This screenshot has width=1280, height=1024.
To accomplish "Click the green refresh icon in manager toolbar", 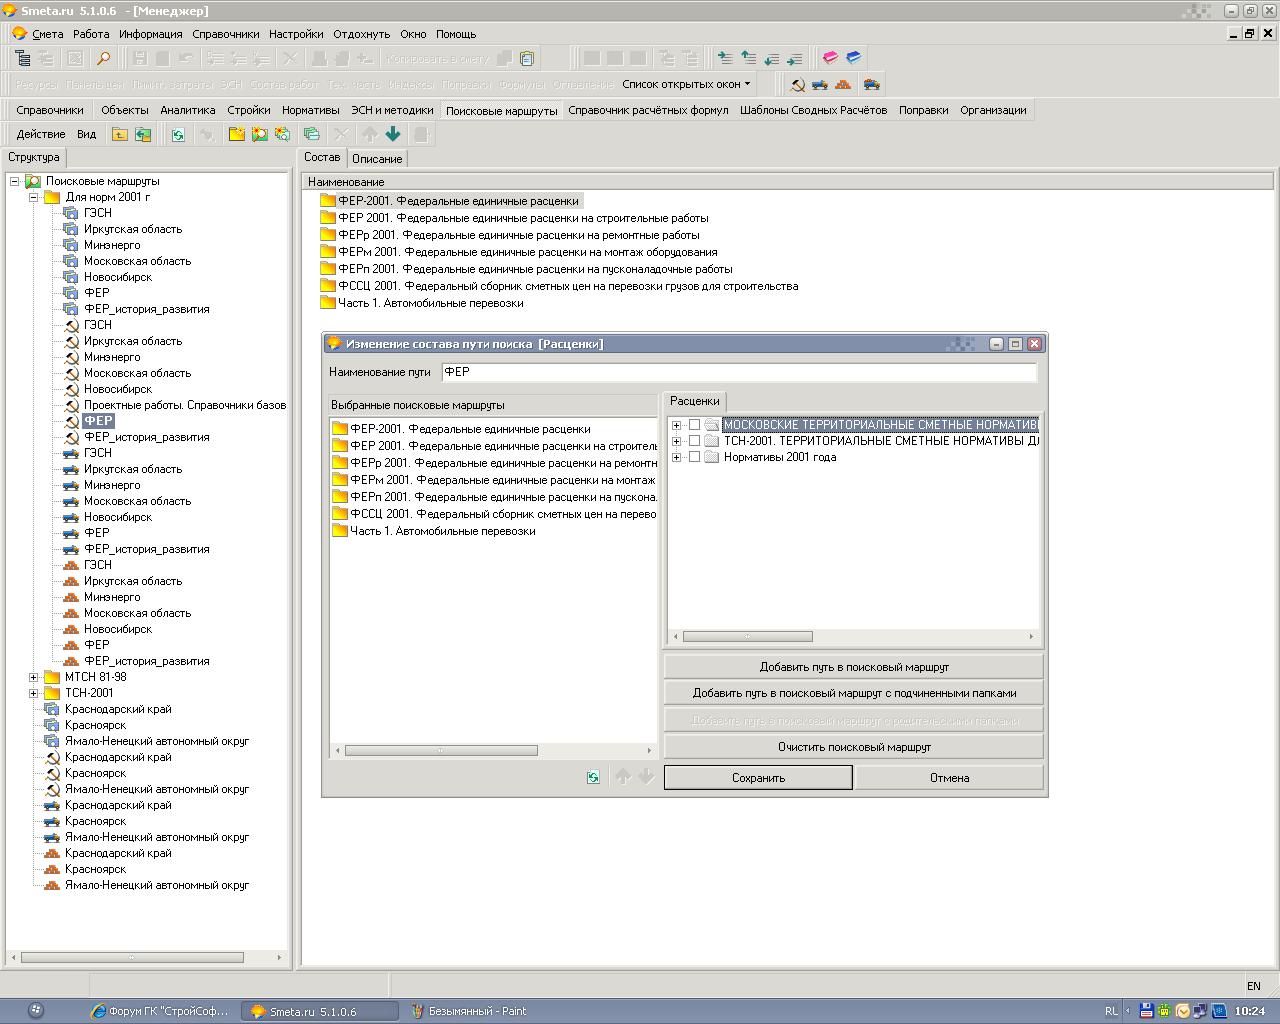I will (178, 134).
